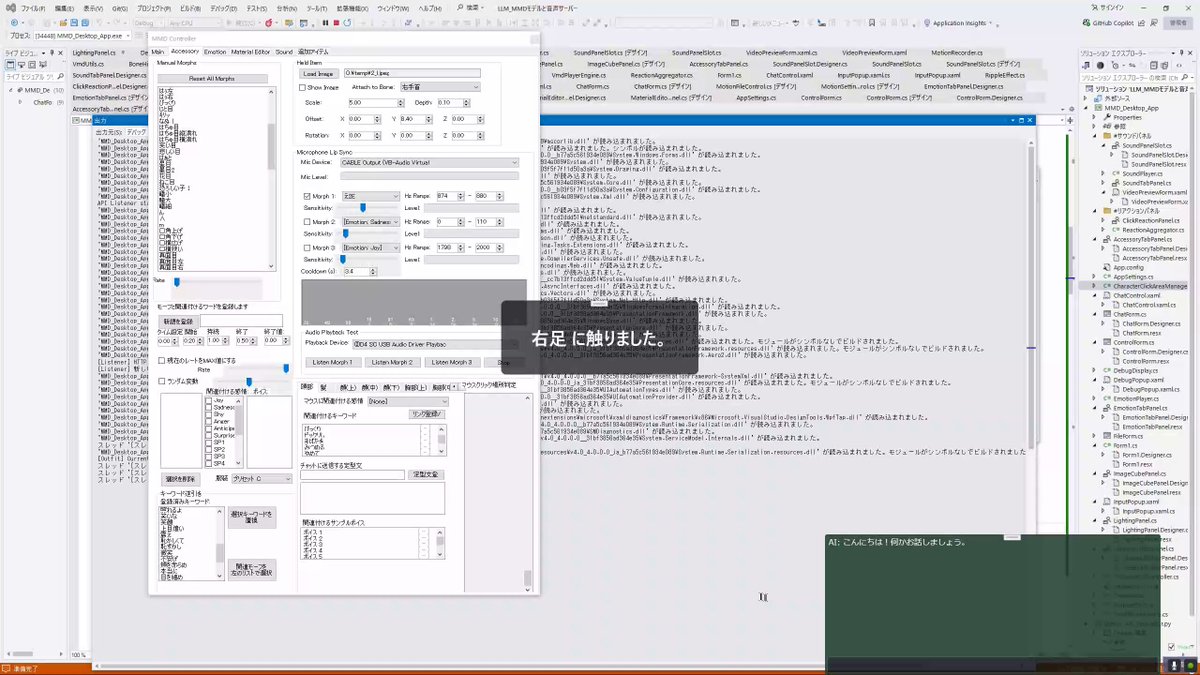Select SoundPlayer.cs in Solution Explorer

1141,174
